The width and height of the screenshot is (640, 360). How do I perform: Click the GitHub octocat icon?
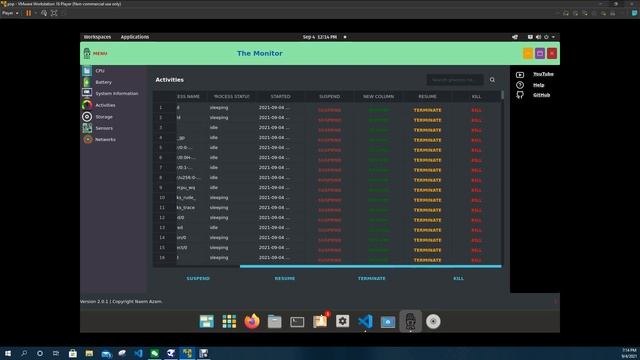coord(520,95)
